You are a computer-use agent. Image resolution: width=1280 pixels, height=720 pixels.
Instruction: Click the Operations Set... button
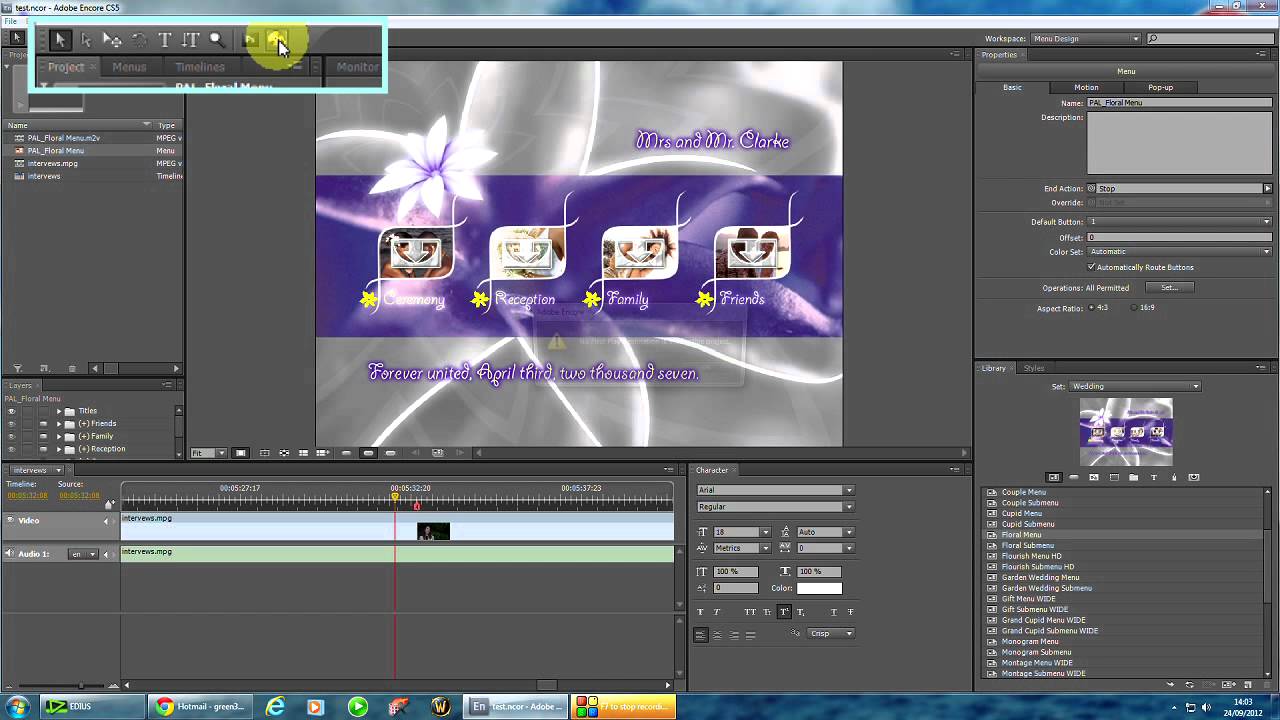coord(1169,288)
